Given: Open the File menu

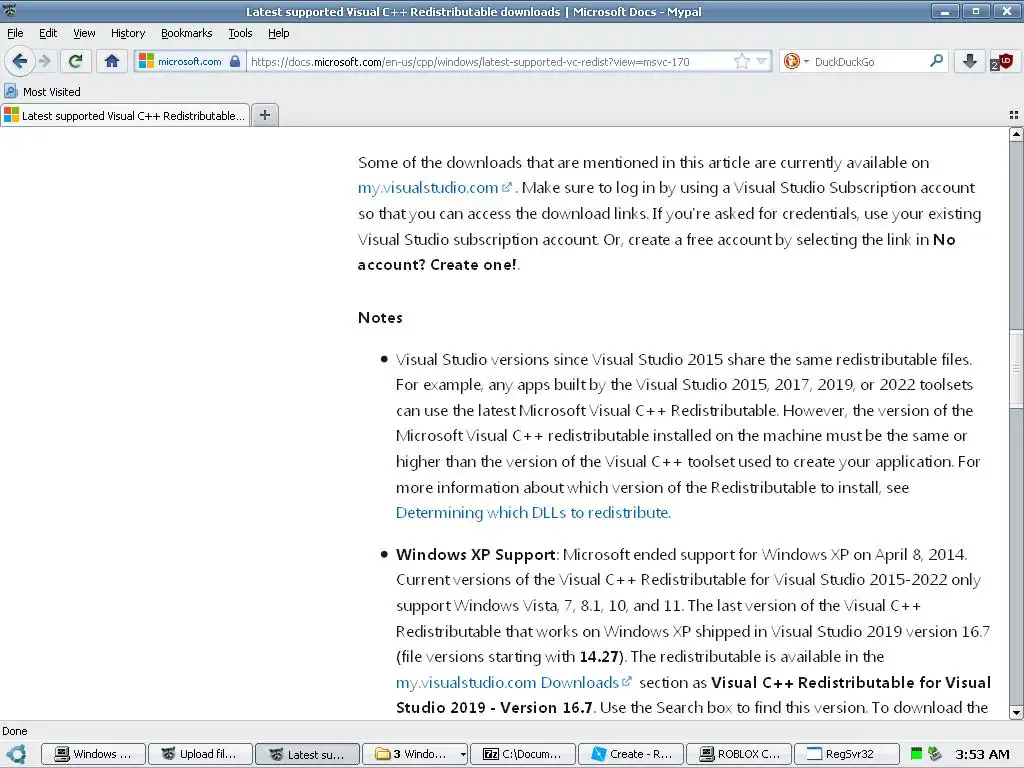Looking at the screenshot, I should click(x=15, y=33).
